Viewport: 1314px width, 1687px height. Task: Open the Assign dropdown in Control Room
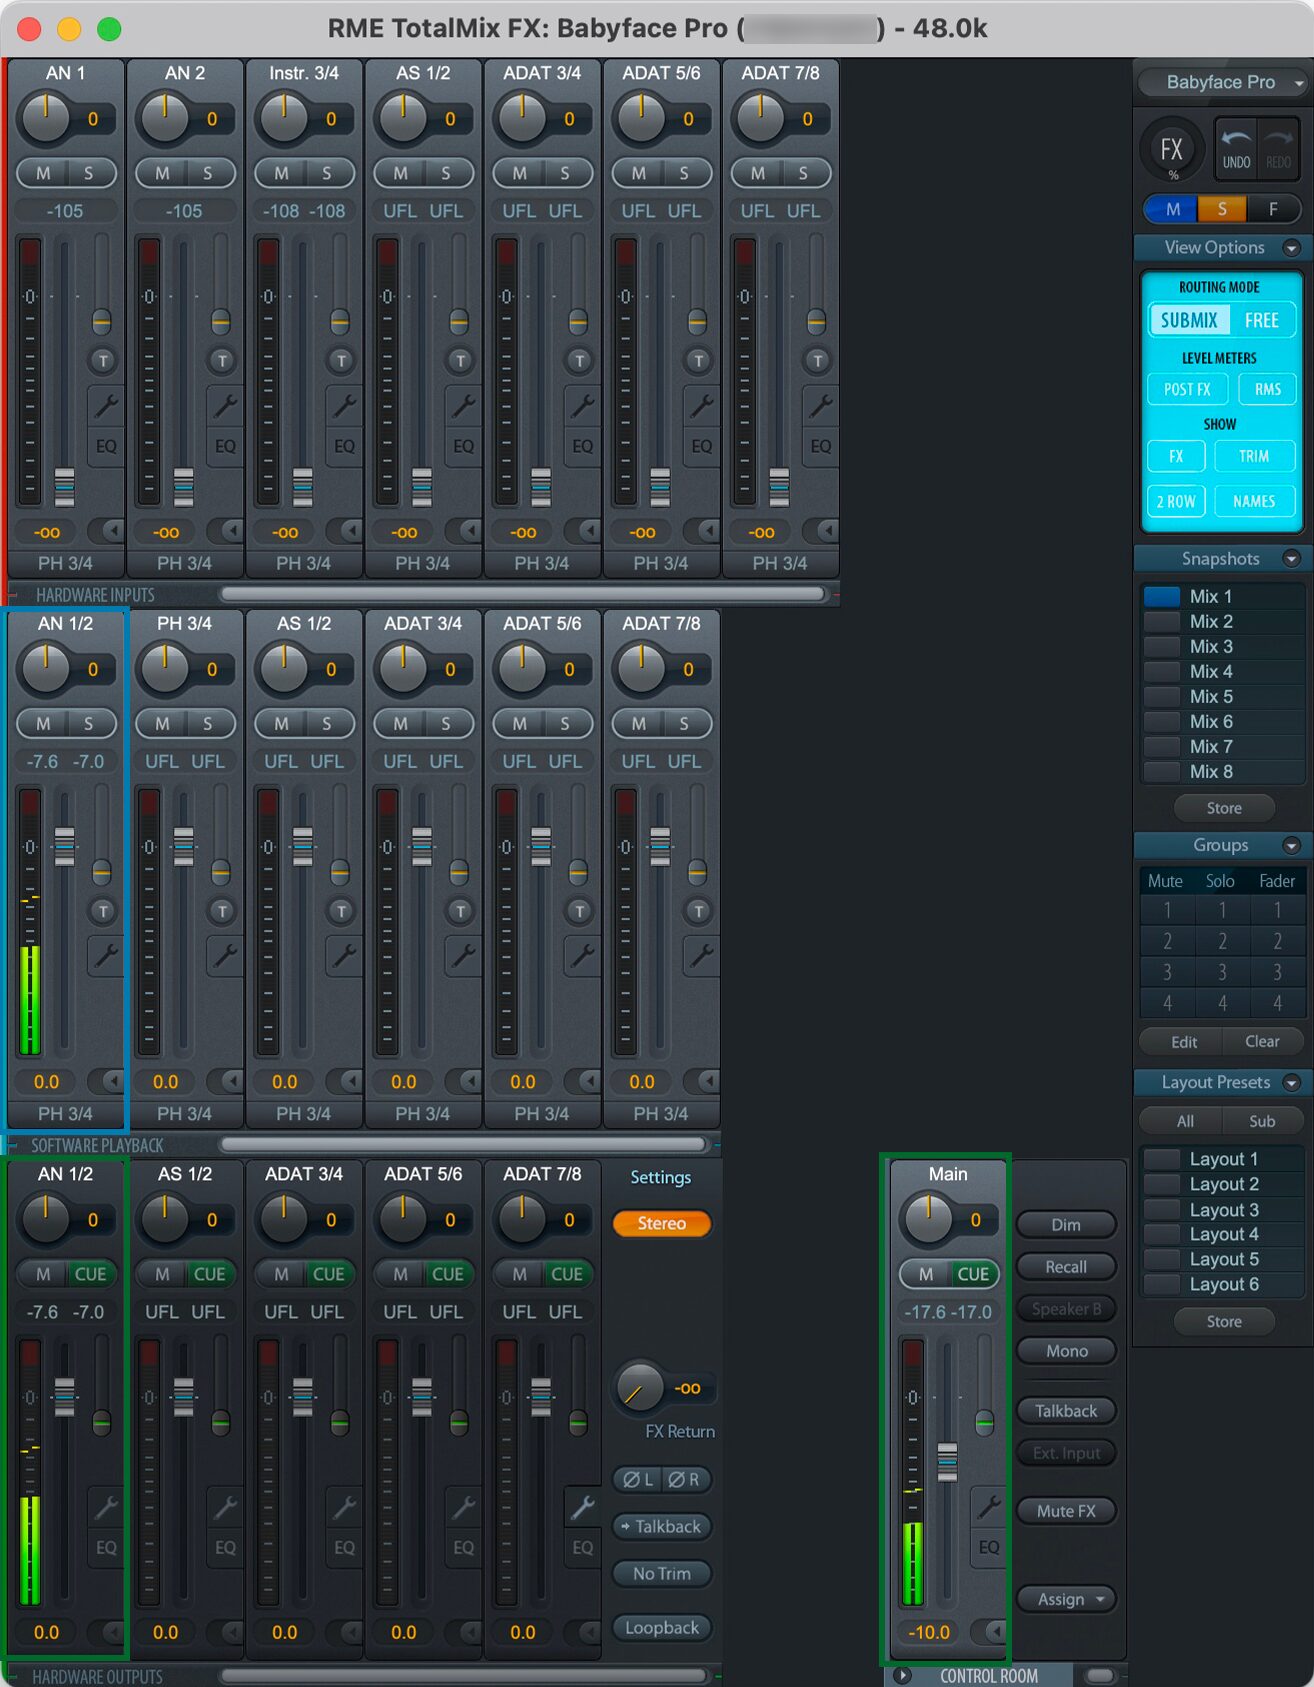[1066, 1599]
